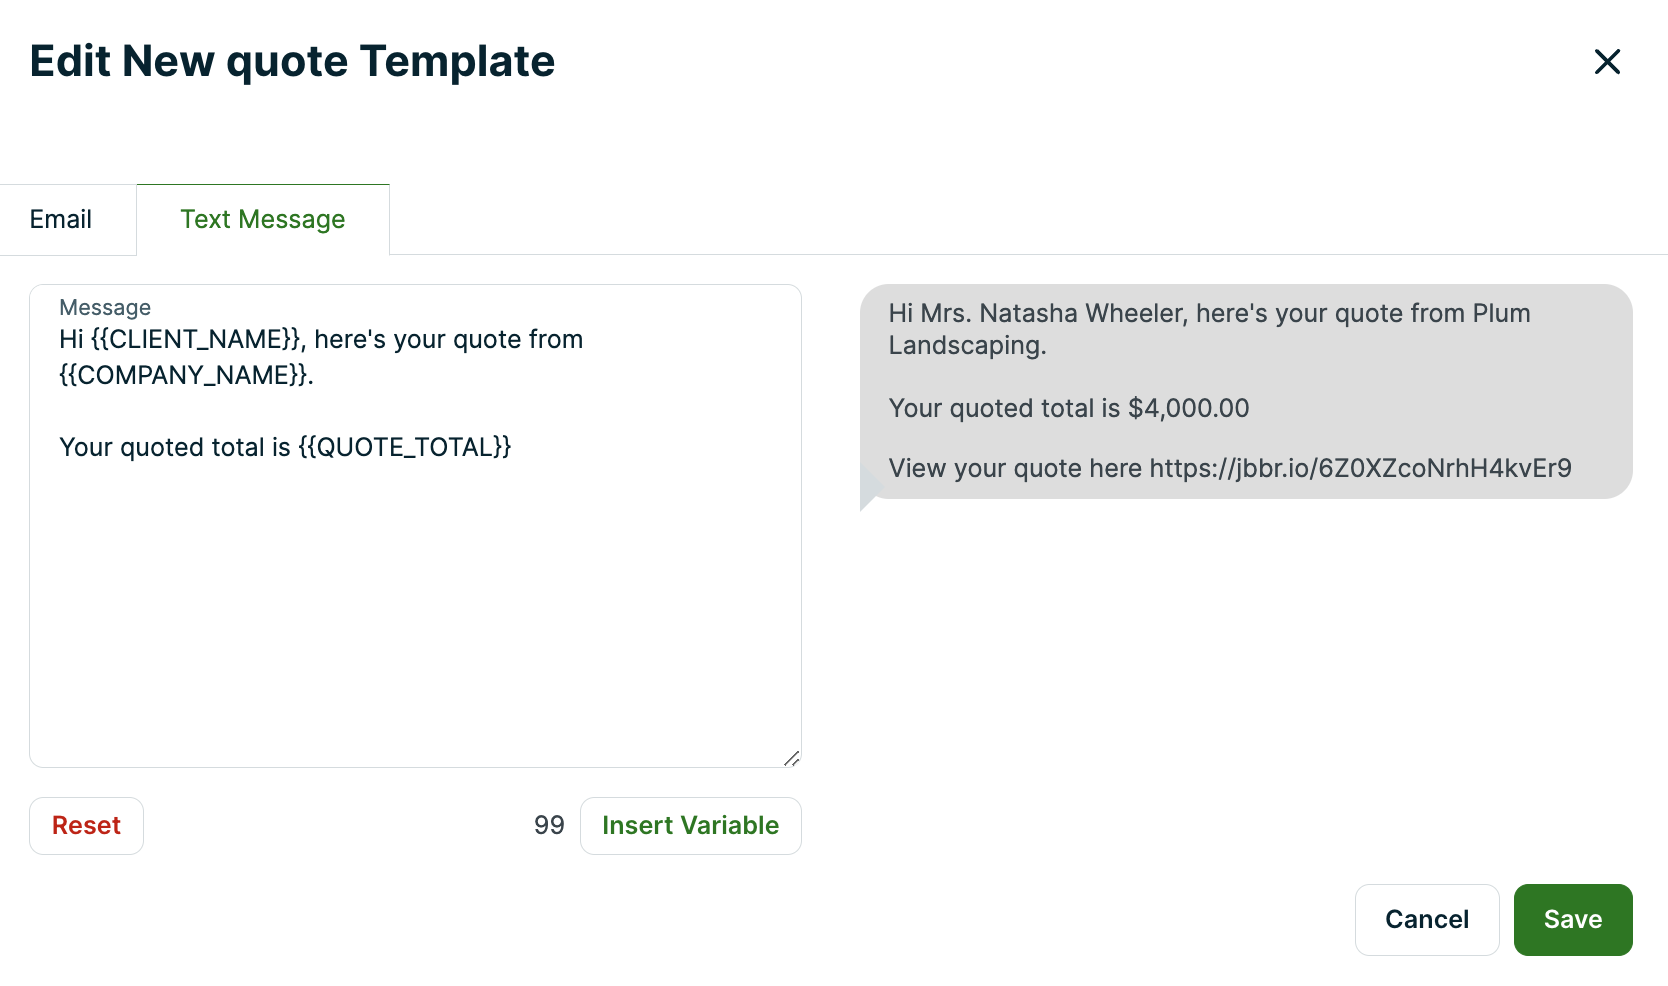Viewport: 1668px width, 986px height.
Task: Close the Edit New quote Template dialog
Action: tap(1607, 61)
